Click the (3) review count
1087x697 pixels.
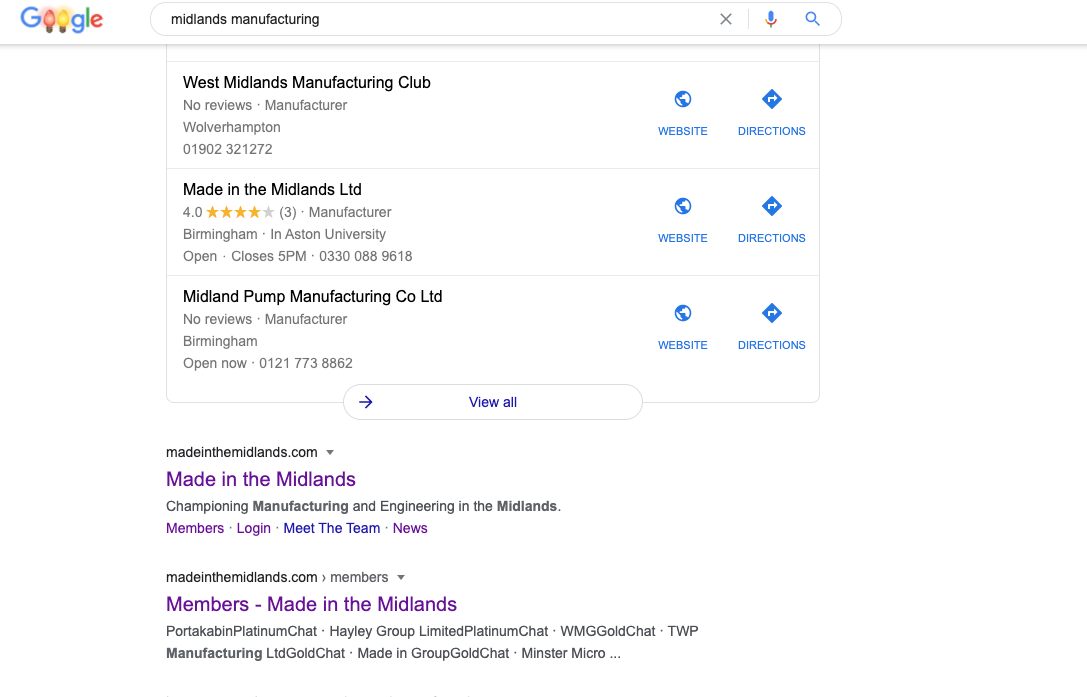click(288, 212)
